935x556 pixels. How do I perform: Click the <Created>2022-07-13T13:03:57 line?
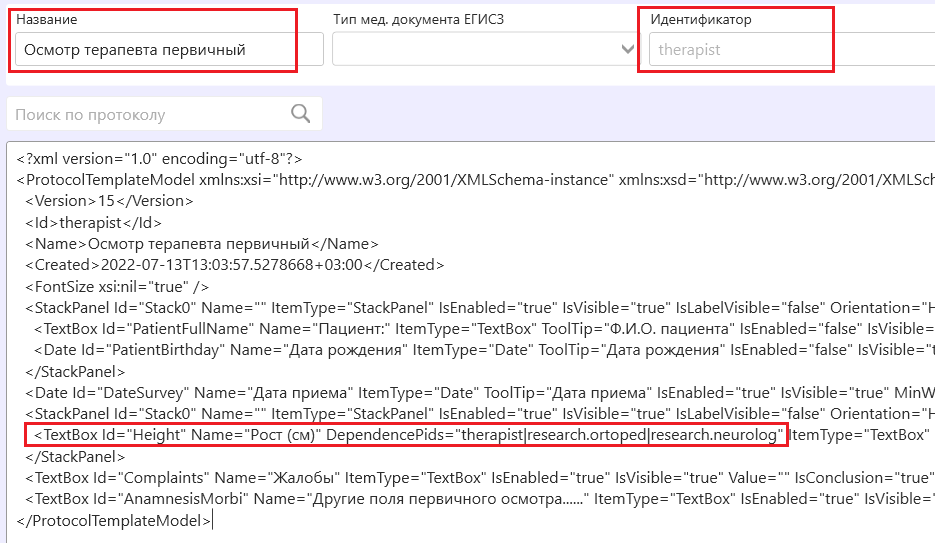pyautogui.click(x=234, y=265)
